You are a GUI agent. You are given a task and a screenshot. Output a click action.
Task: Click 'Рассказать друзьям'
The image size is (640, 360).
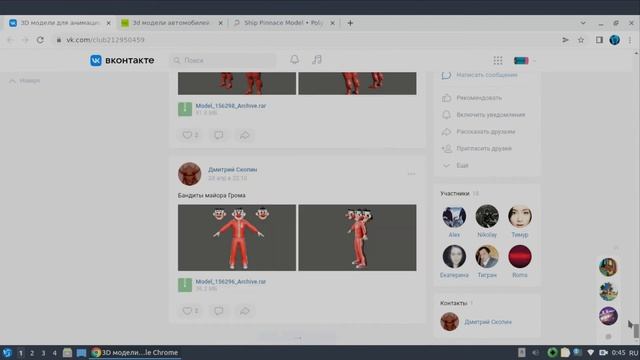click(486, 131)
